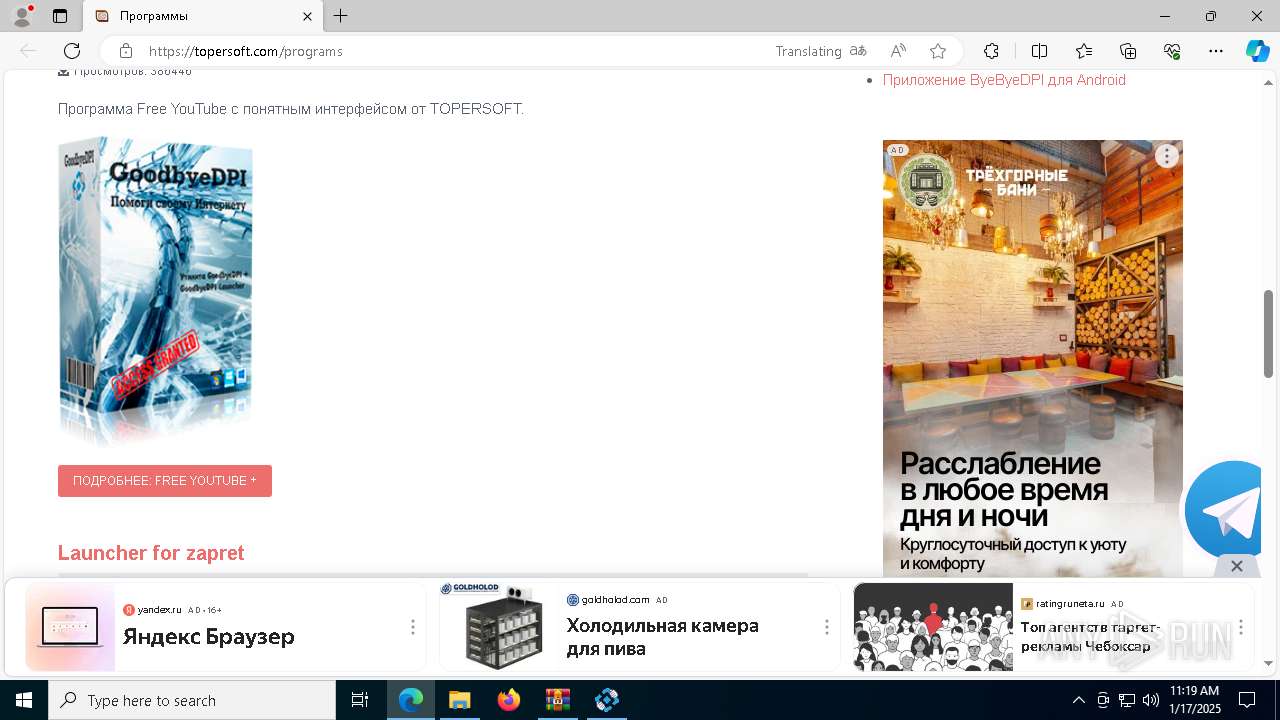
Task: Open the clock showing 11:19 AM
Action: (1195, 700)
